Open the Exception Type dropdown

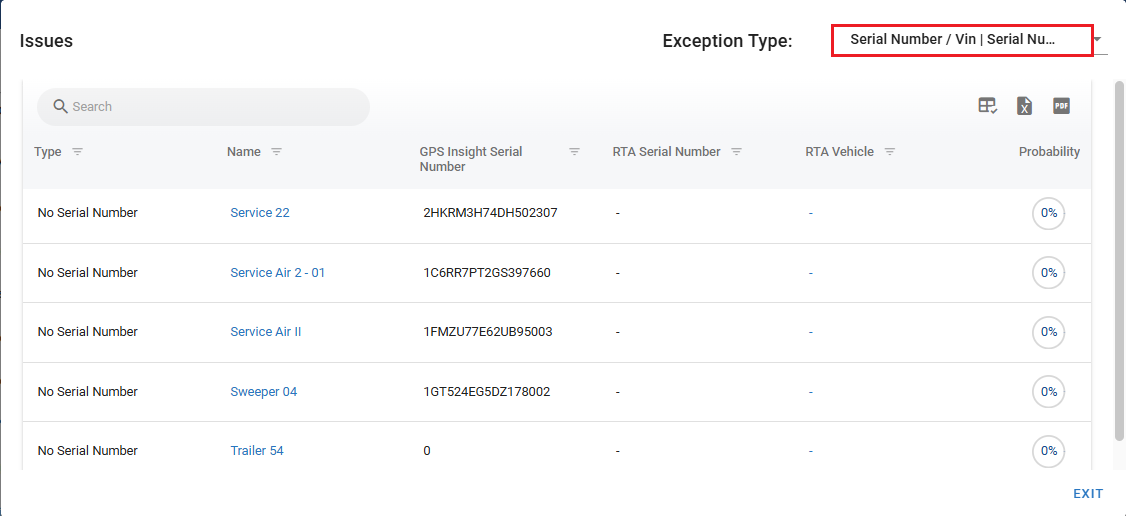point(961,41)
